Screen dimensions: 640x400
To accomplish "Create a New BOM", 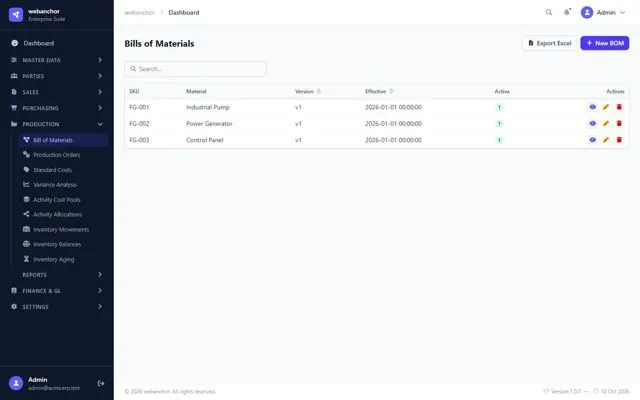I will click(x=605, y=43).
